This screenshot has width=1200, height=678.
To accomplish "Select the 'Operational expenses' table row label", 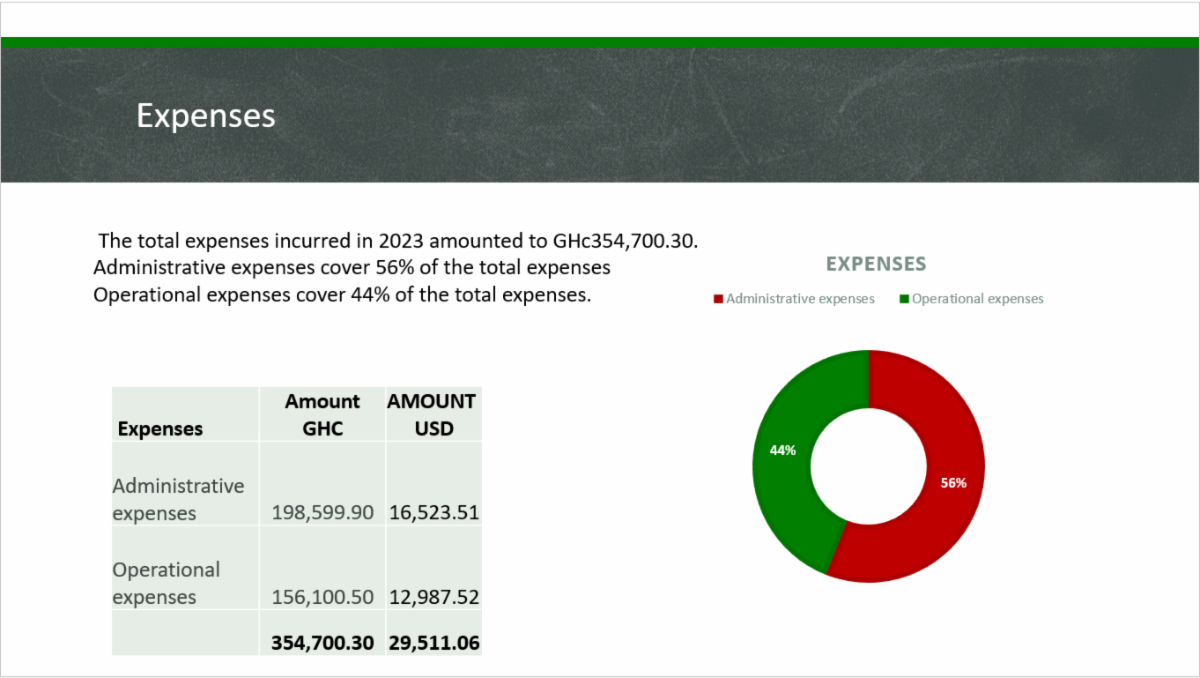I will pos(186,568).
